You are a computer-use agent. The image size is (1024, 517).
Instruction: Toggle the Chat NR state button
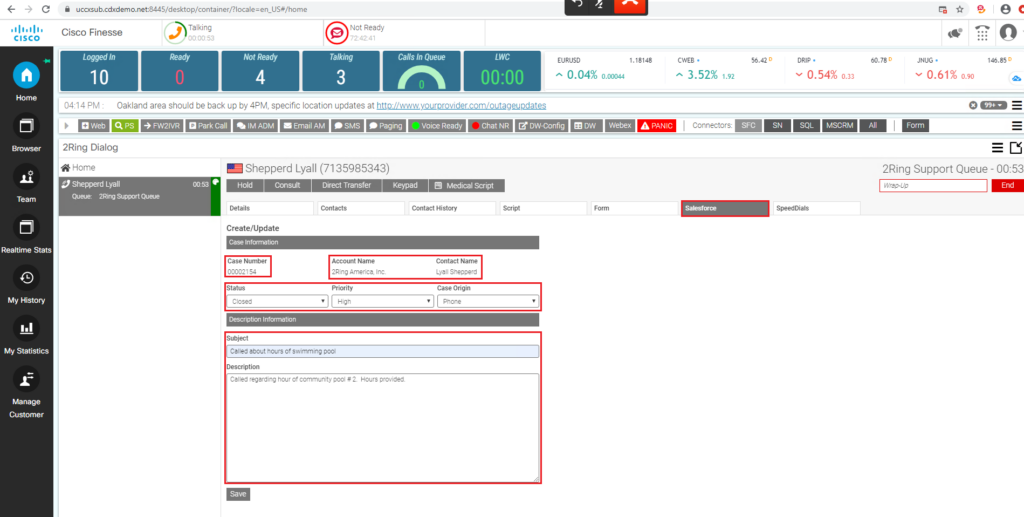(x=490, y=126)
